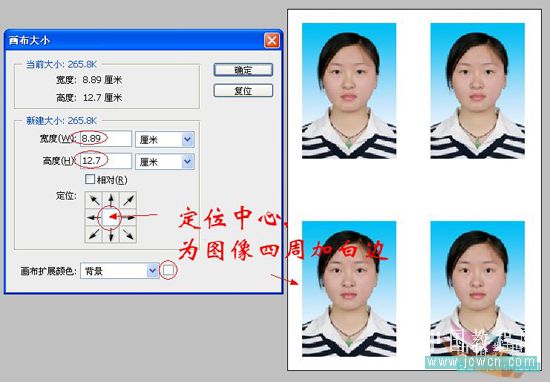The height and width of the screenshot is (382, 550).
Task: Click the 复位 (Reset) button
Action: point(243,91)
